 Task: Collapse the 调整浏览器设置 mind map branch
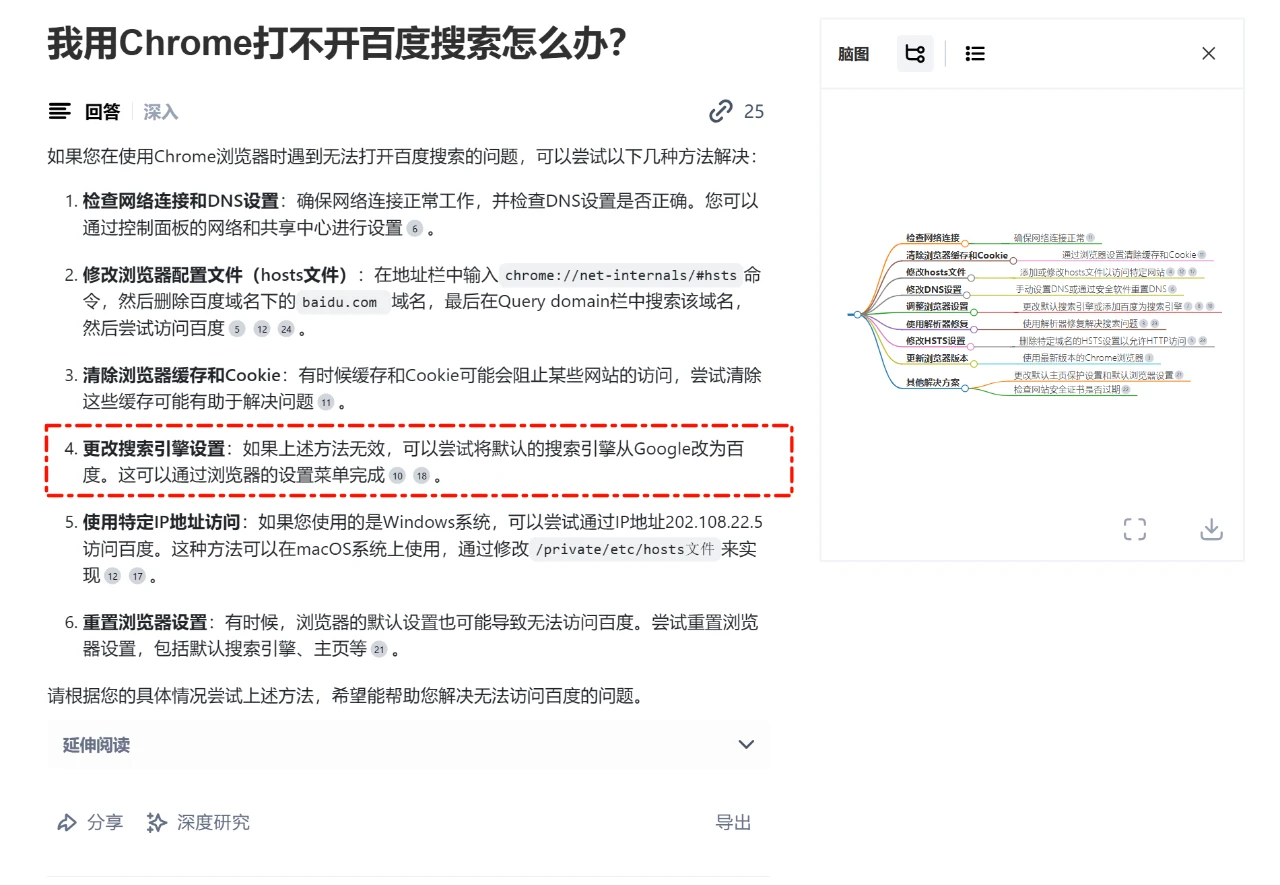[x=974, y=312]
